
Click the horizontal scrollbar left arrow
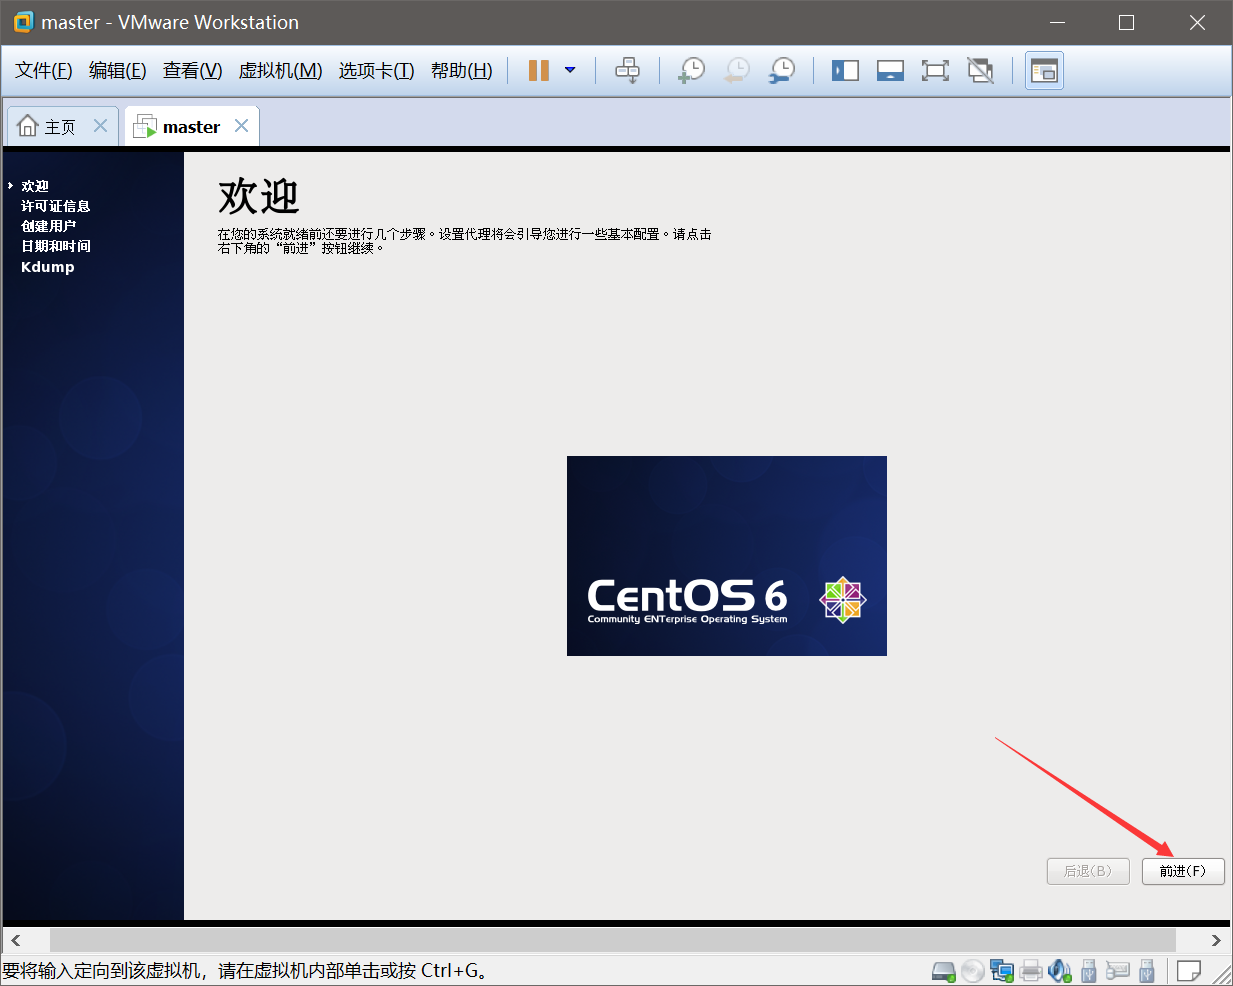16,940
